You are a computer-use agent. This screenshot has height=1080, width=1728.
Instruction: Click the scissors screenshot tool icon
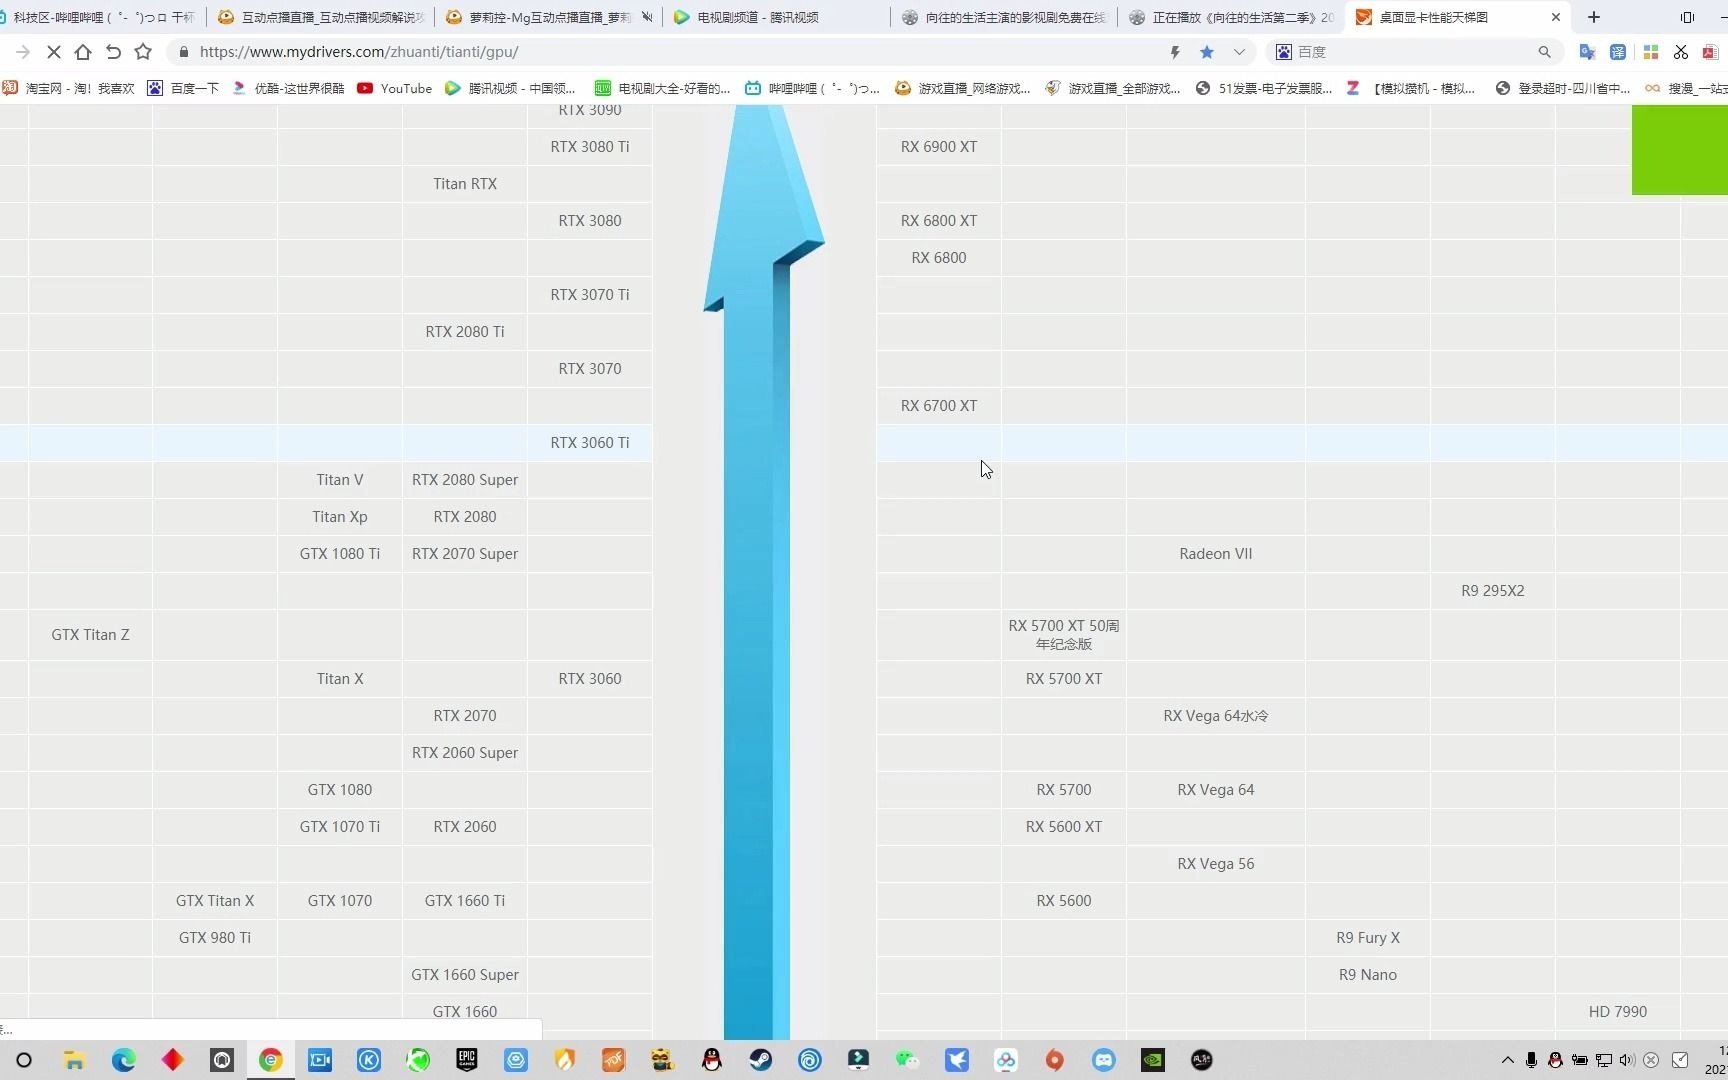click(x=1681, y=52)
